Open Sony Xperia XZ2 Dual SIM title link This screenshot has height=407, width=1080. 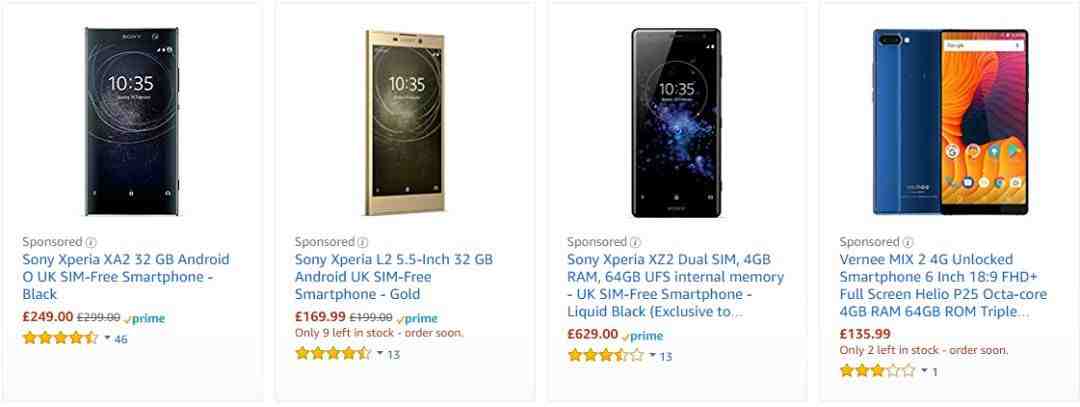click(x=675, y=285)
